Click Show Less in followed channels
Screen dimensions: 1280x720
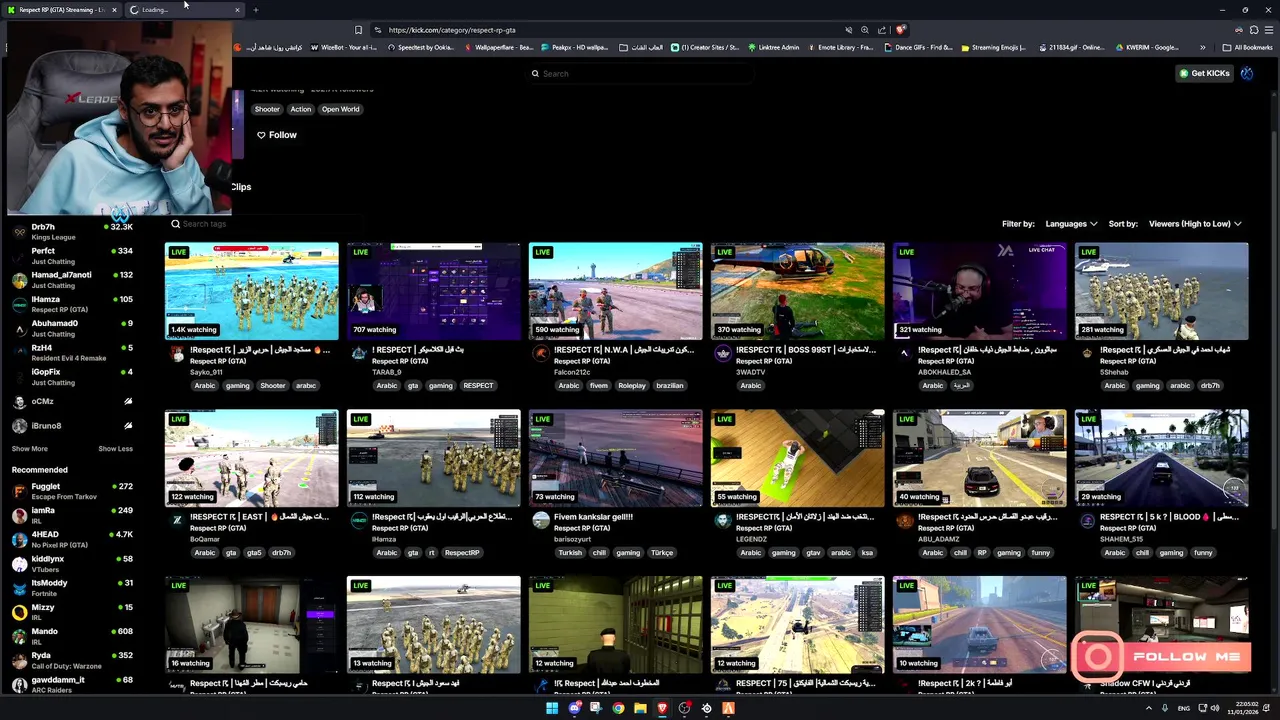115,449
